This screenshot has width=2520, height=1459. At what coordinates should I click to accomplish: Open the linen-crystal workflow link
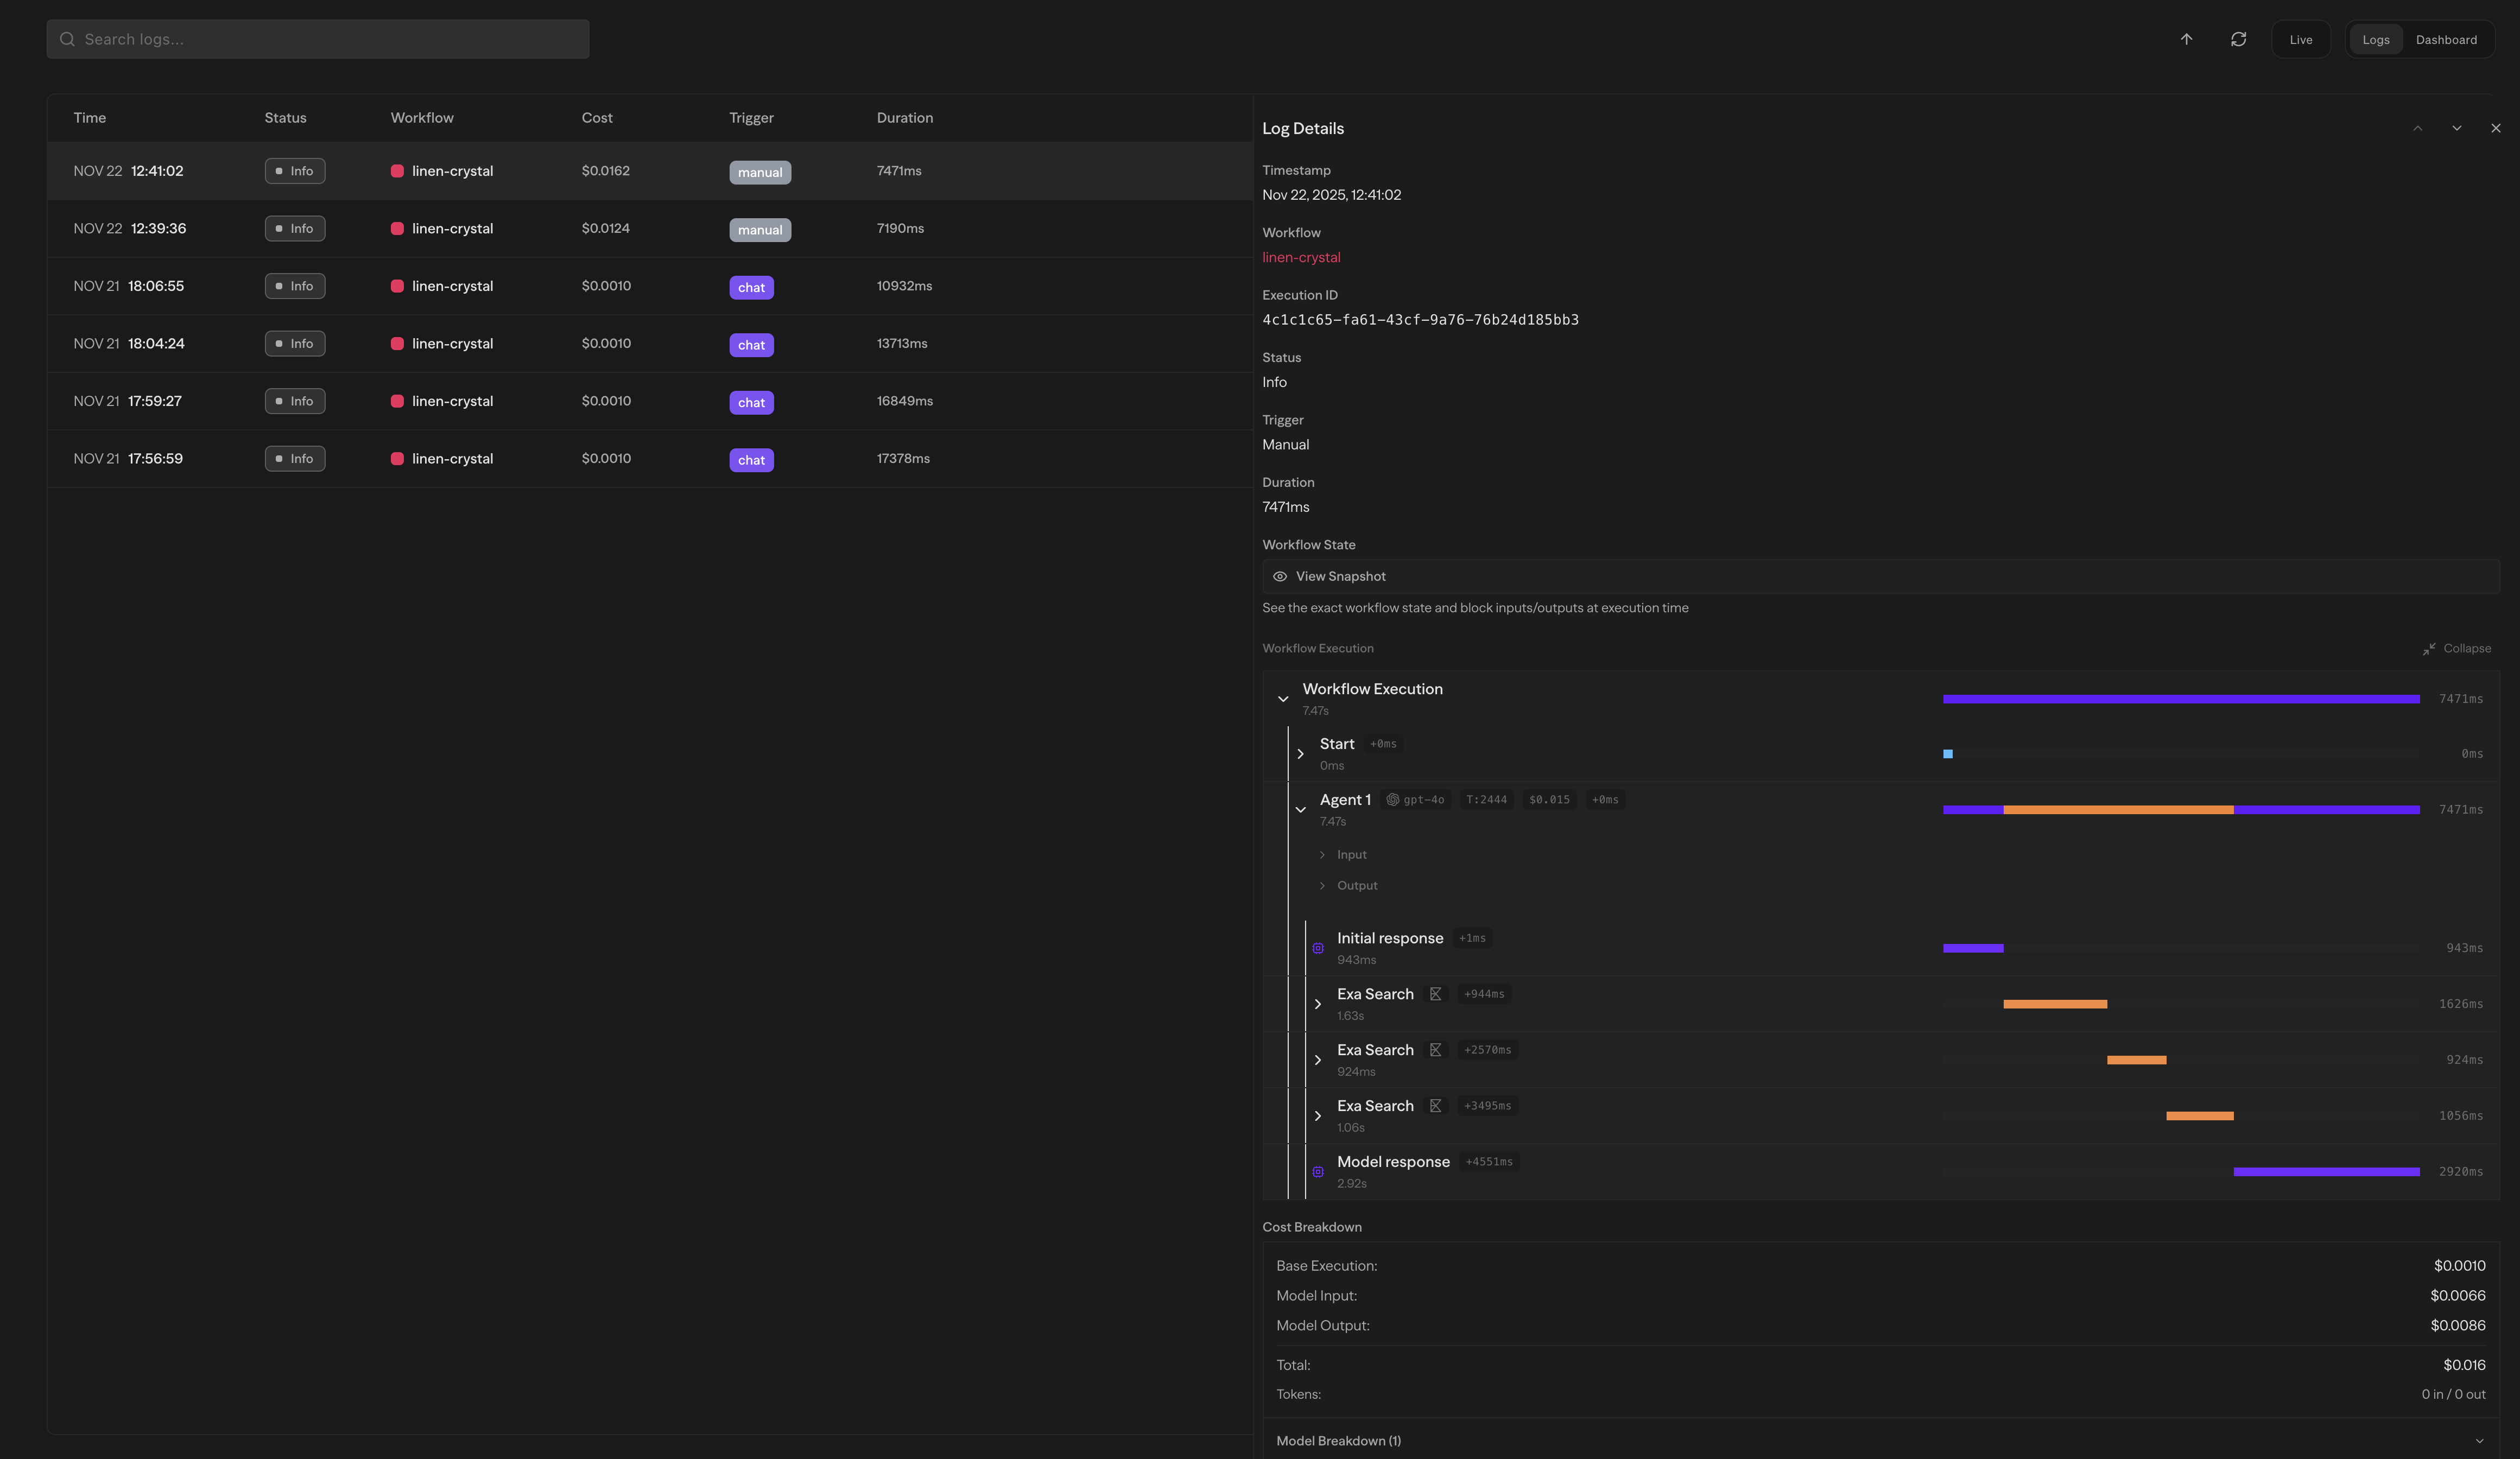tap(1301, 257)
